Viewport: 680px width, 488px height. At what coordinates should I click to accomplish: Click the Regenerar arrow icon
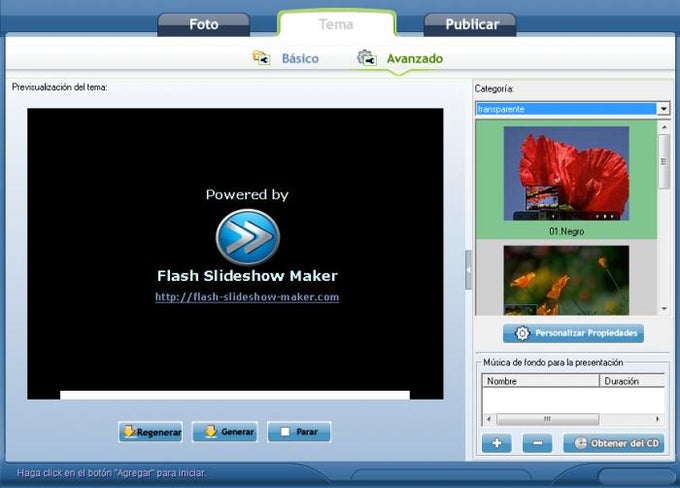pos(129,432)
